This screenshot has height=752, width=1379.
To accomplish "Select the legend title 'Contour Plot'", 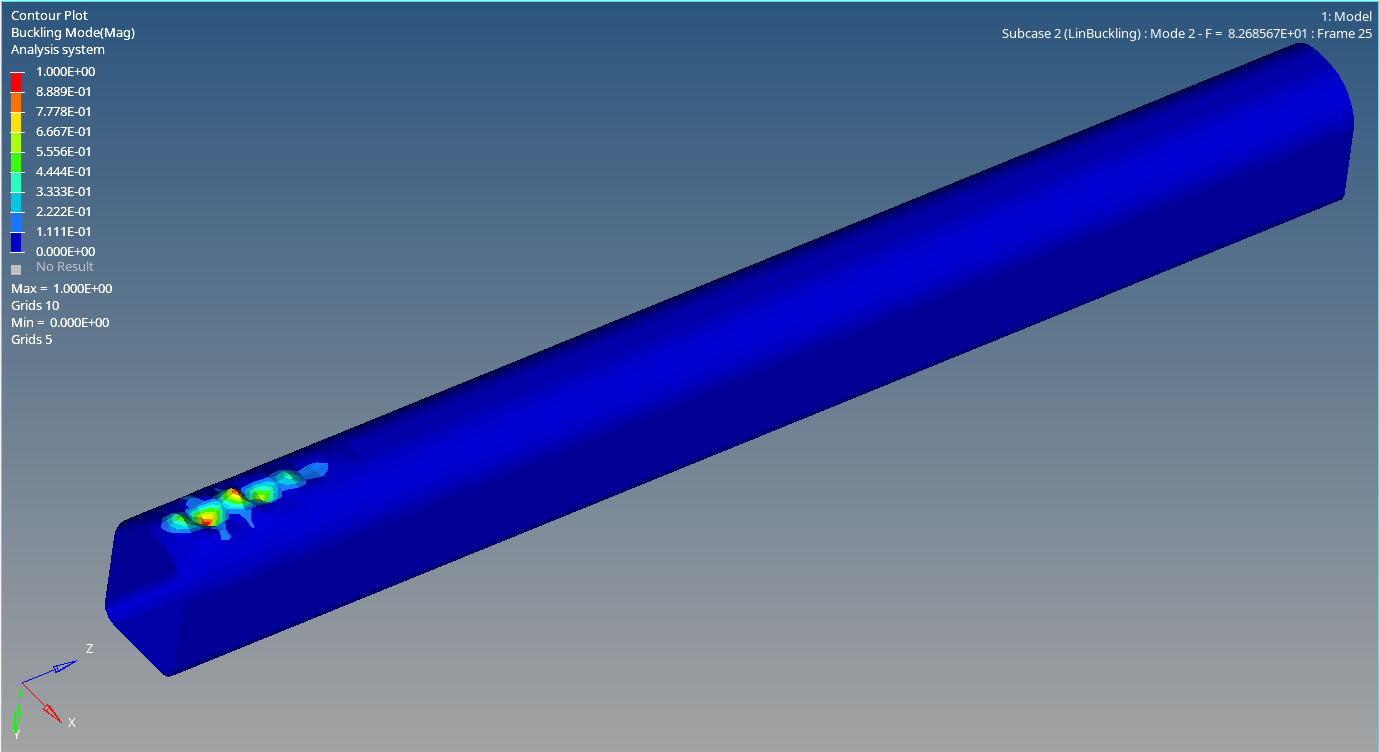I will coord(49,16).
